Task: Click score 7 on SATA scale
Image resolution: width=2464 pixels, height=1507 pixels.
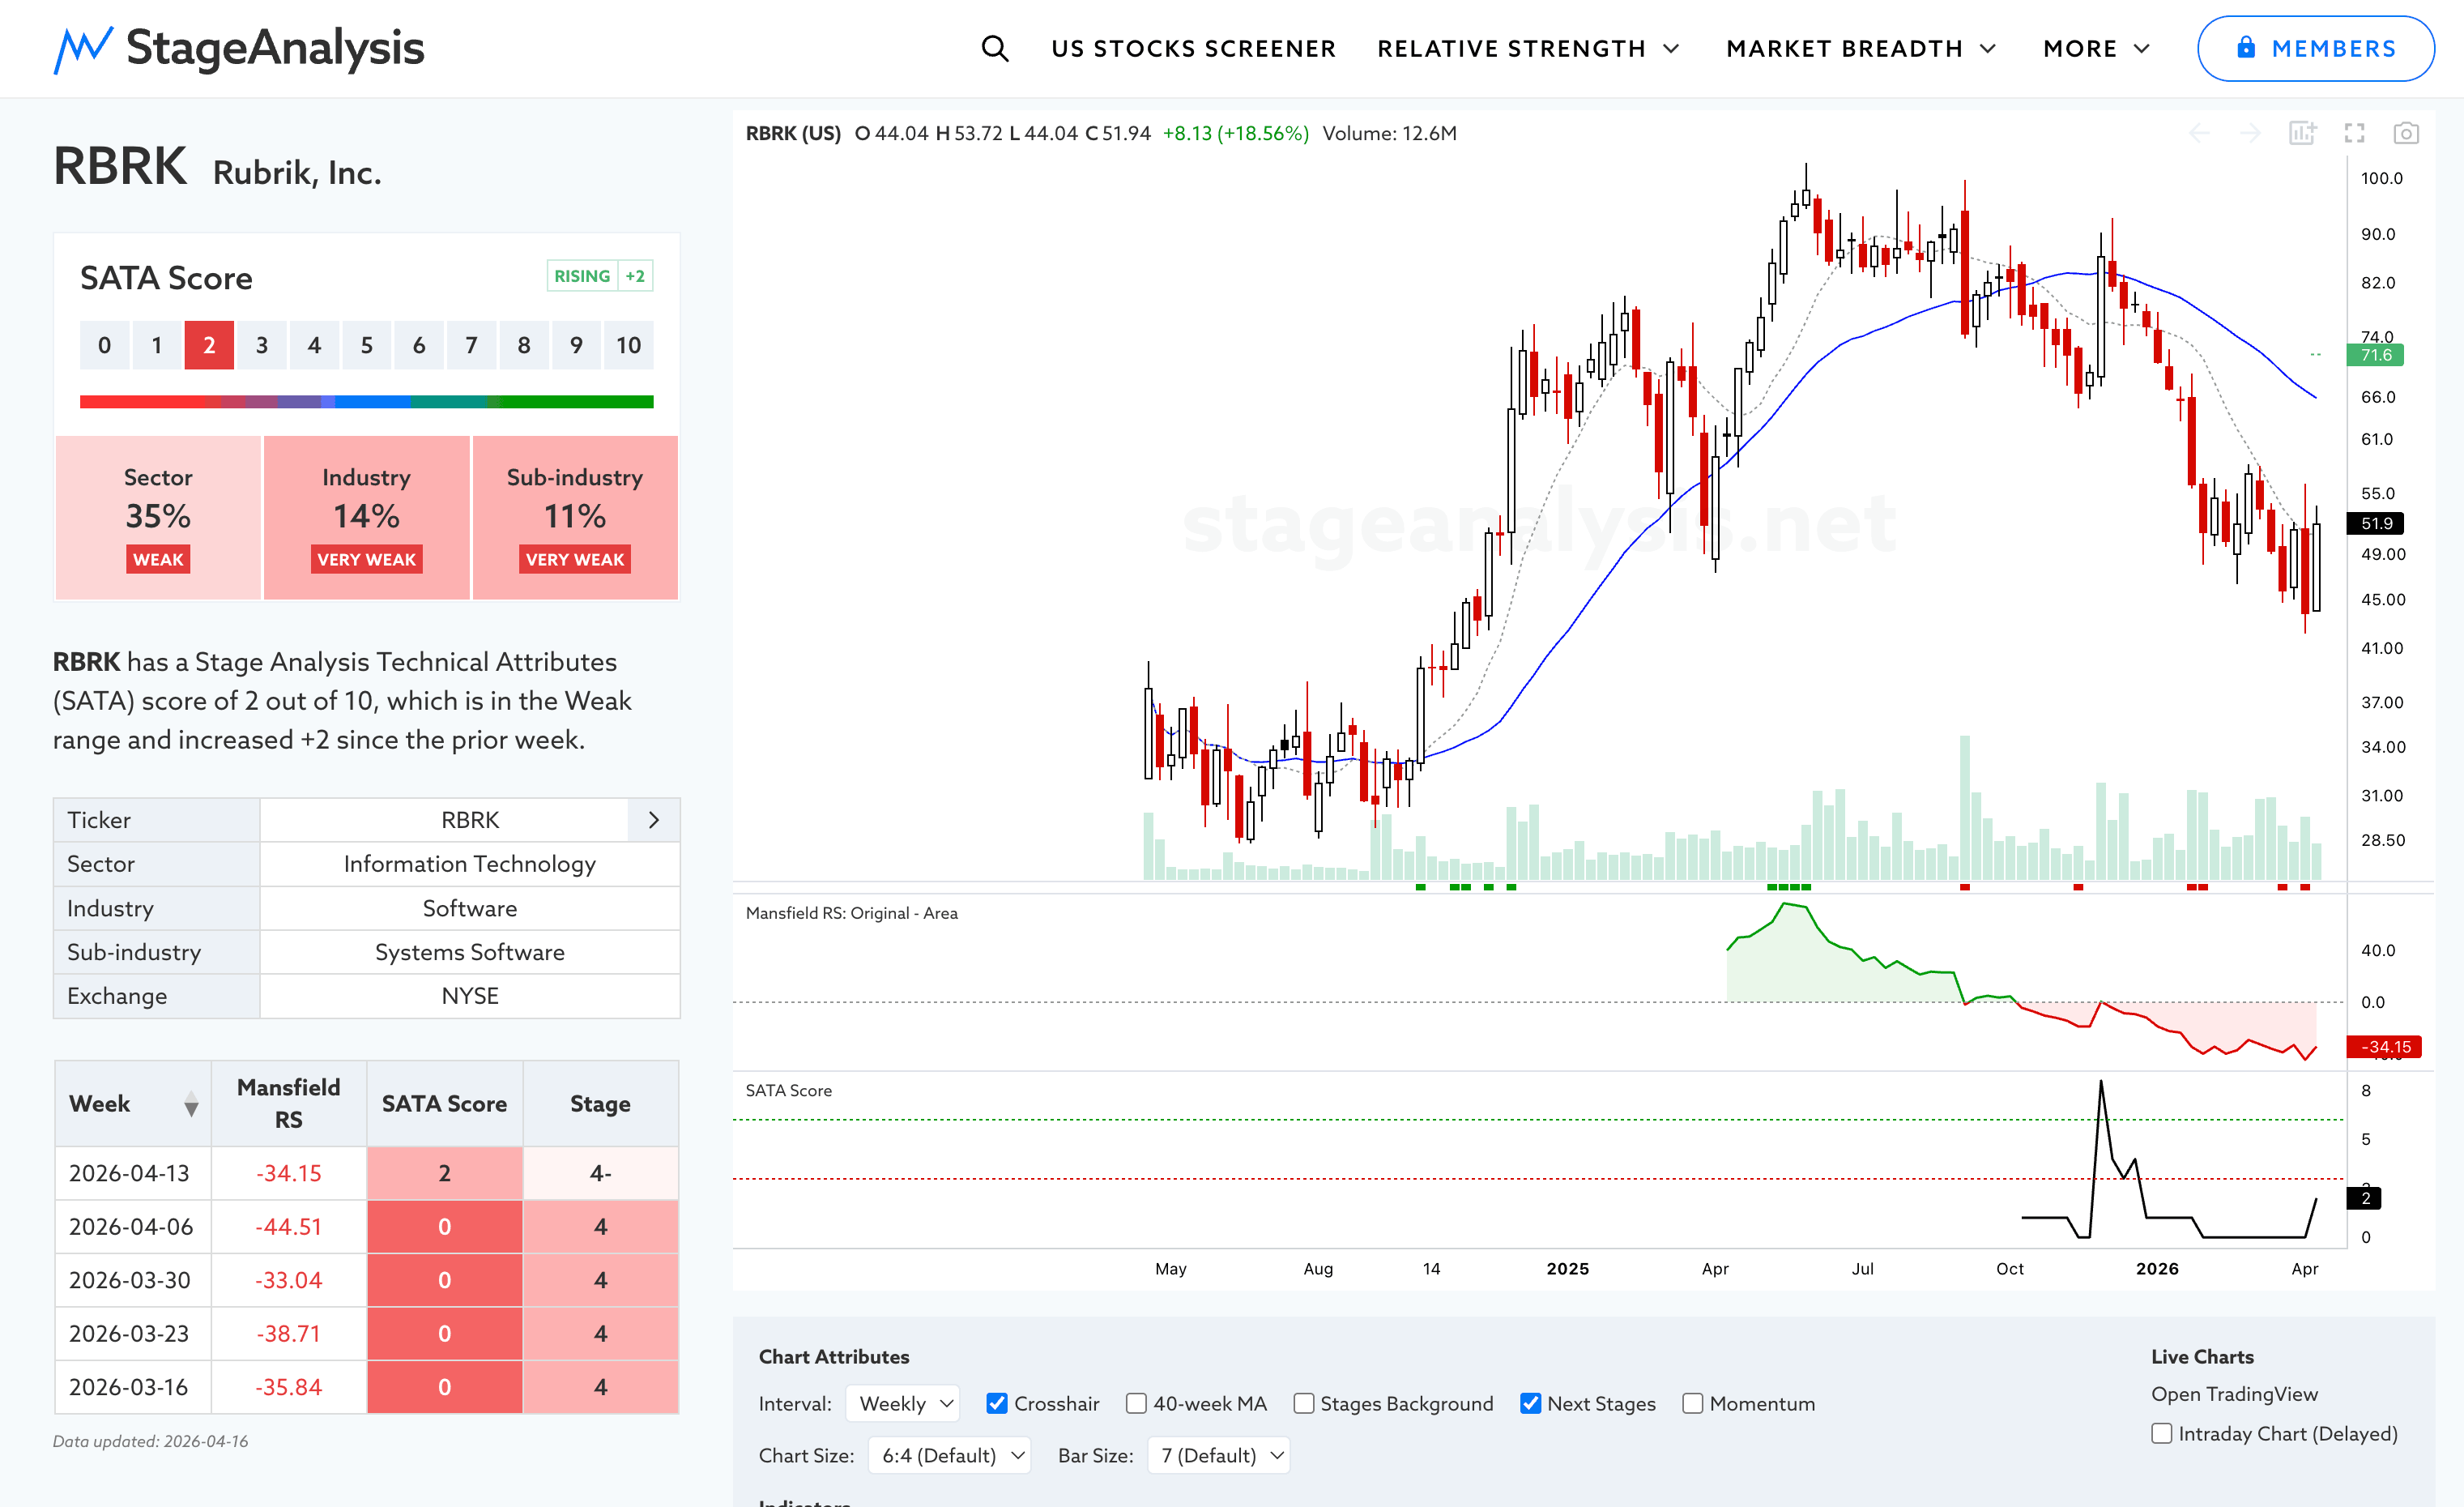Action: 471,345
